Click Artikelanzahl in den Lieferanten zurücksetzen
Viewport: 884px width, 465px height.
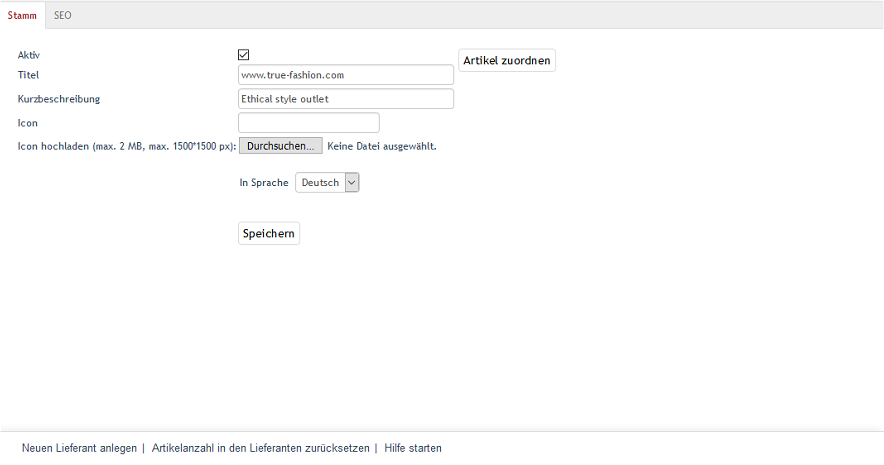[260, 449]
